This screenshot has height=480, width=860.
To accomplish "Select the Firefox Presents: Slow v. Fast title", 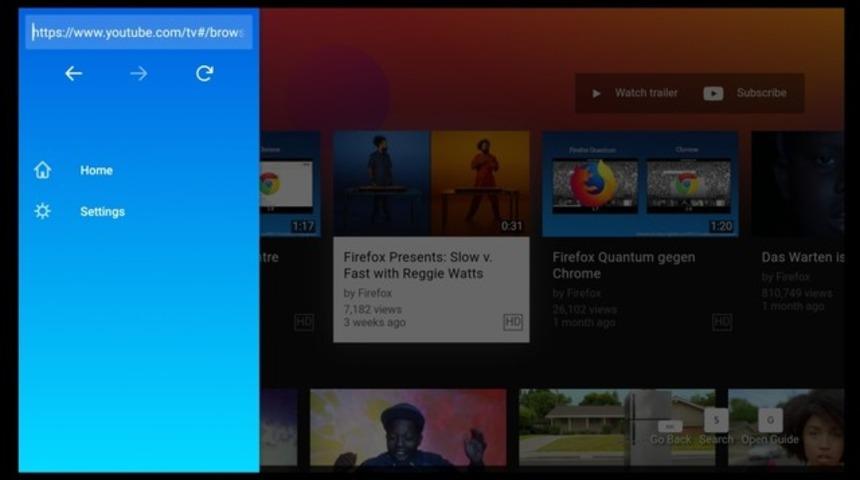I will 418,266.
